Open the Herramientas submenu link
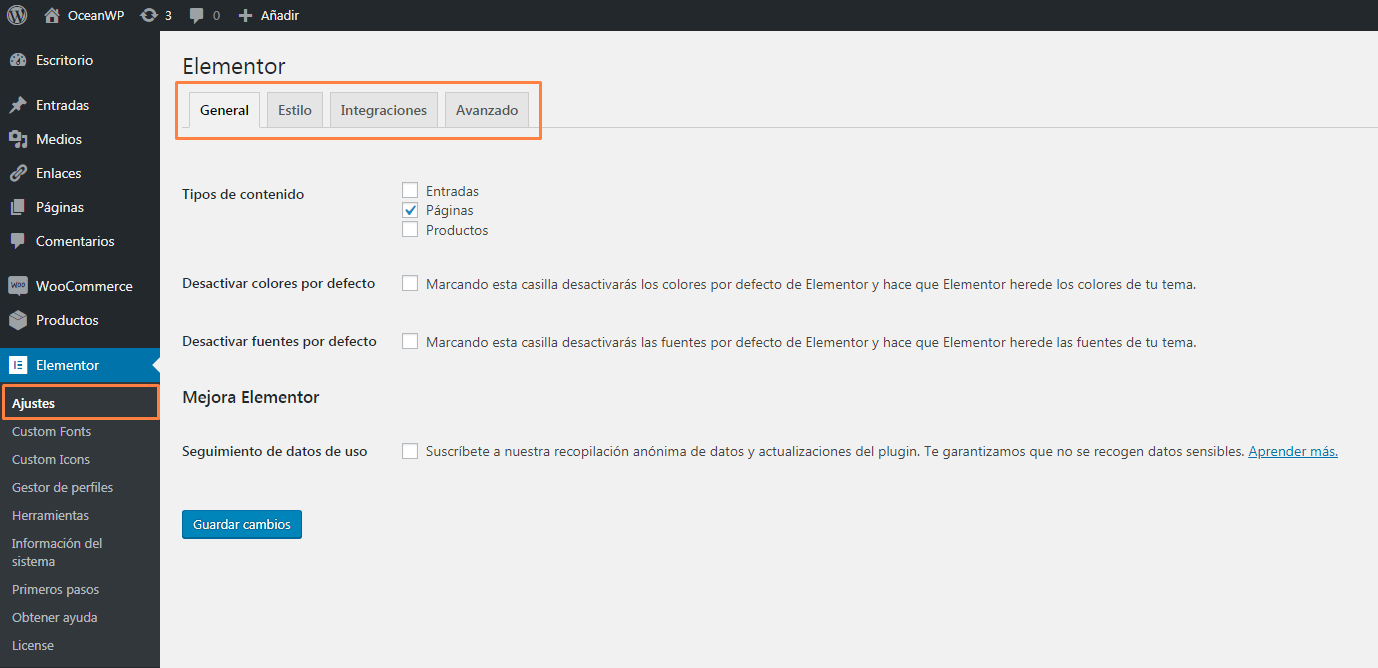Viewport: 1378px width, 668px height. point(50,515)
